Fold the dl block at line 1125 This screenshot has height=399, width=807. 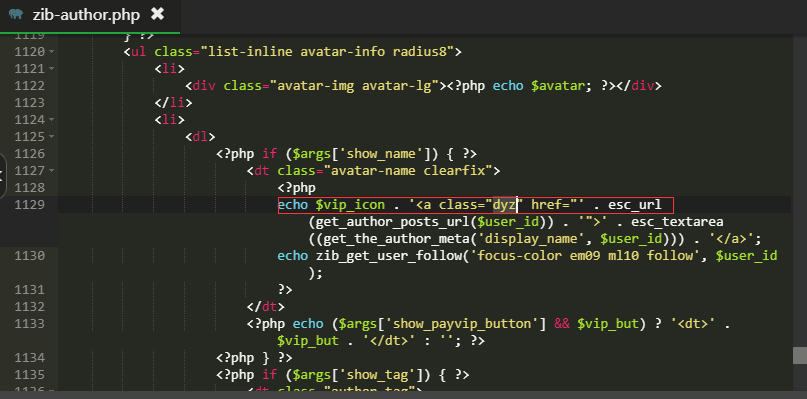click(x=51, y=136)
